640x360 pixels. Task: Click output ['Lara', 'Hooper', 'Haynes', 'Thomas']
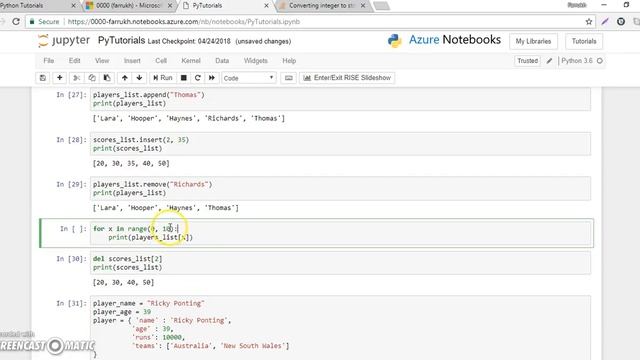click(166, 208)
